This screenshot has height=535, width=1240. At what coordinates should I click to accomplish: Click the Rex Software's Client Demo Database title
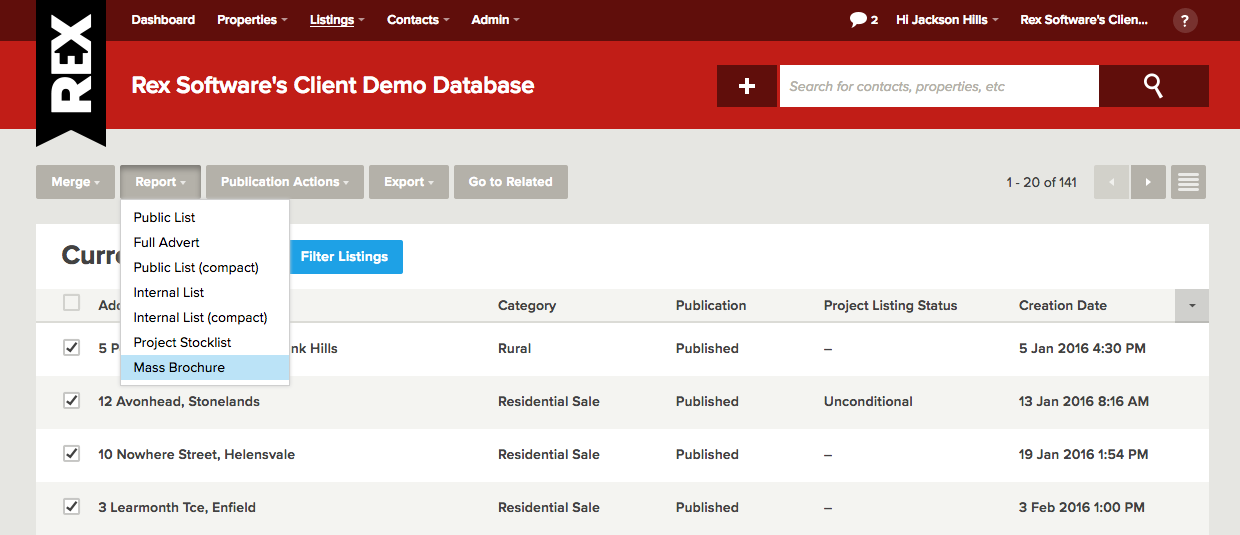click(333, 86)
